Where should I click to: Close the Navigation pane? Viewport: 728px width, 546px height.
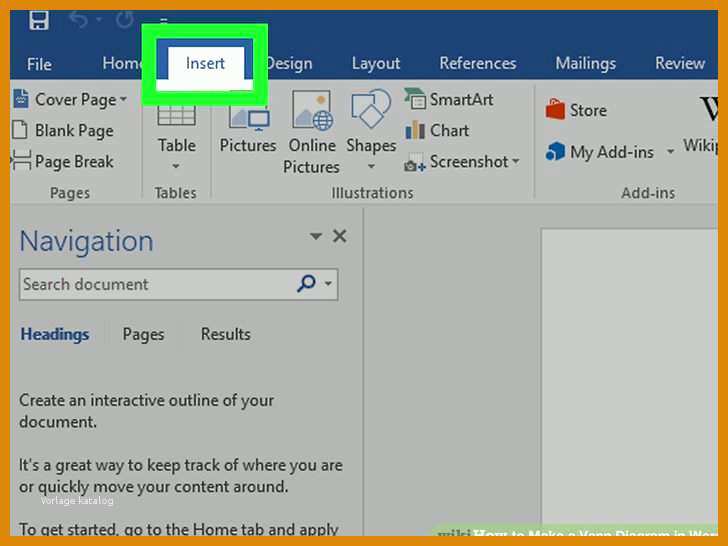point(340,236)
